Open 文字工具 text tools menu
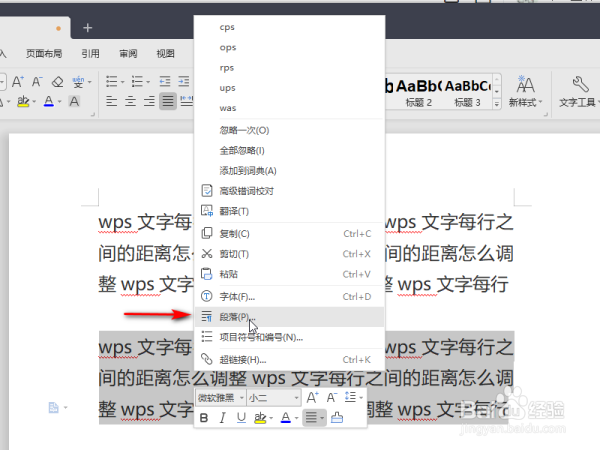Viewport: 600px width, 450px height. [x=579, y=92]
